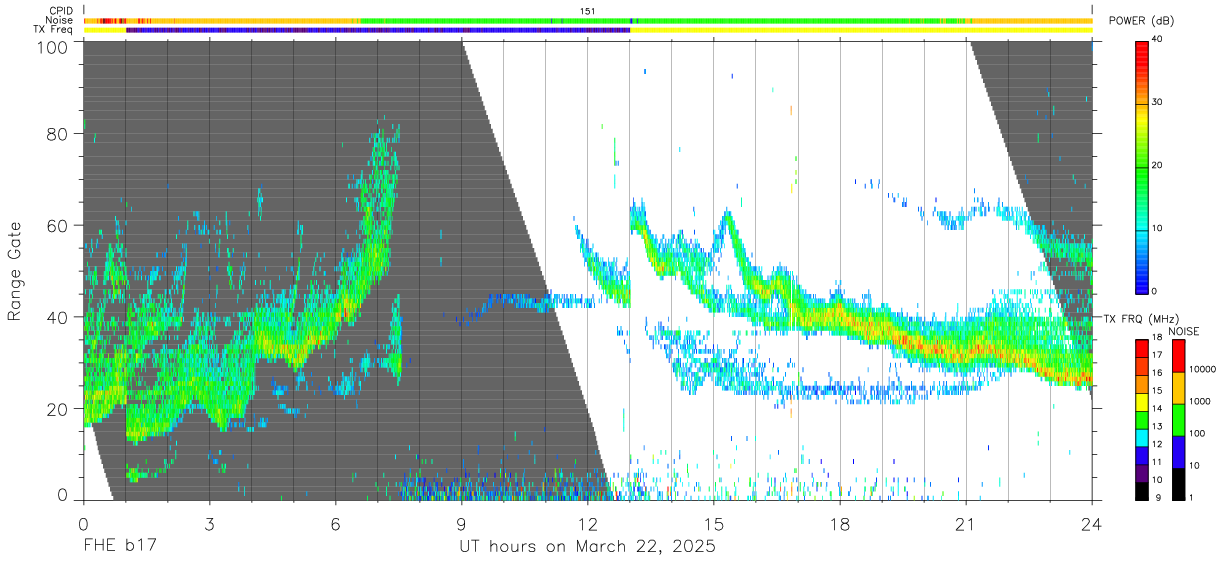Image resolution: width=1228 pixels, height=567 pixels.
Task: Click the 10000 tick on noise legend
Action: [1203, 369]
